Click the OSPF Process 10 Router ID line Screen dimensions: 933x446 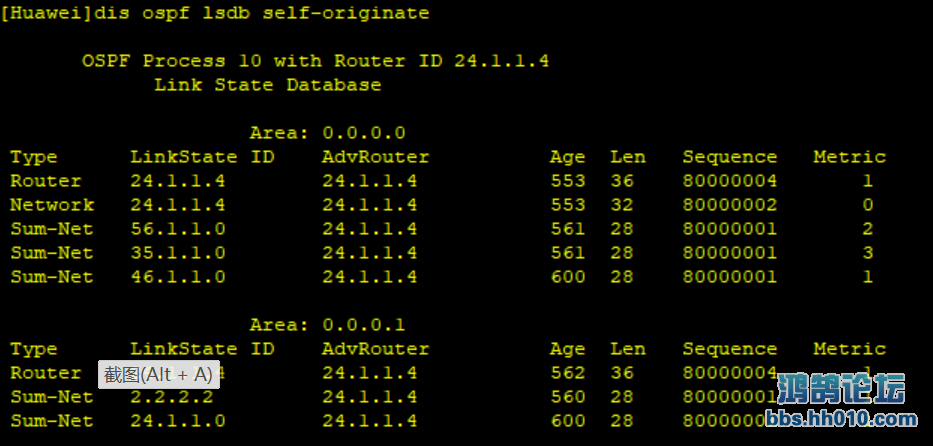tap(315, 61)
